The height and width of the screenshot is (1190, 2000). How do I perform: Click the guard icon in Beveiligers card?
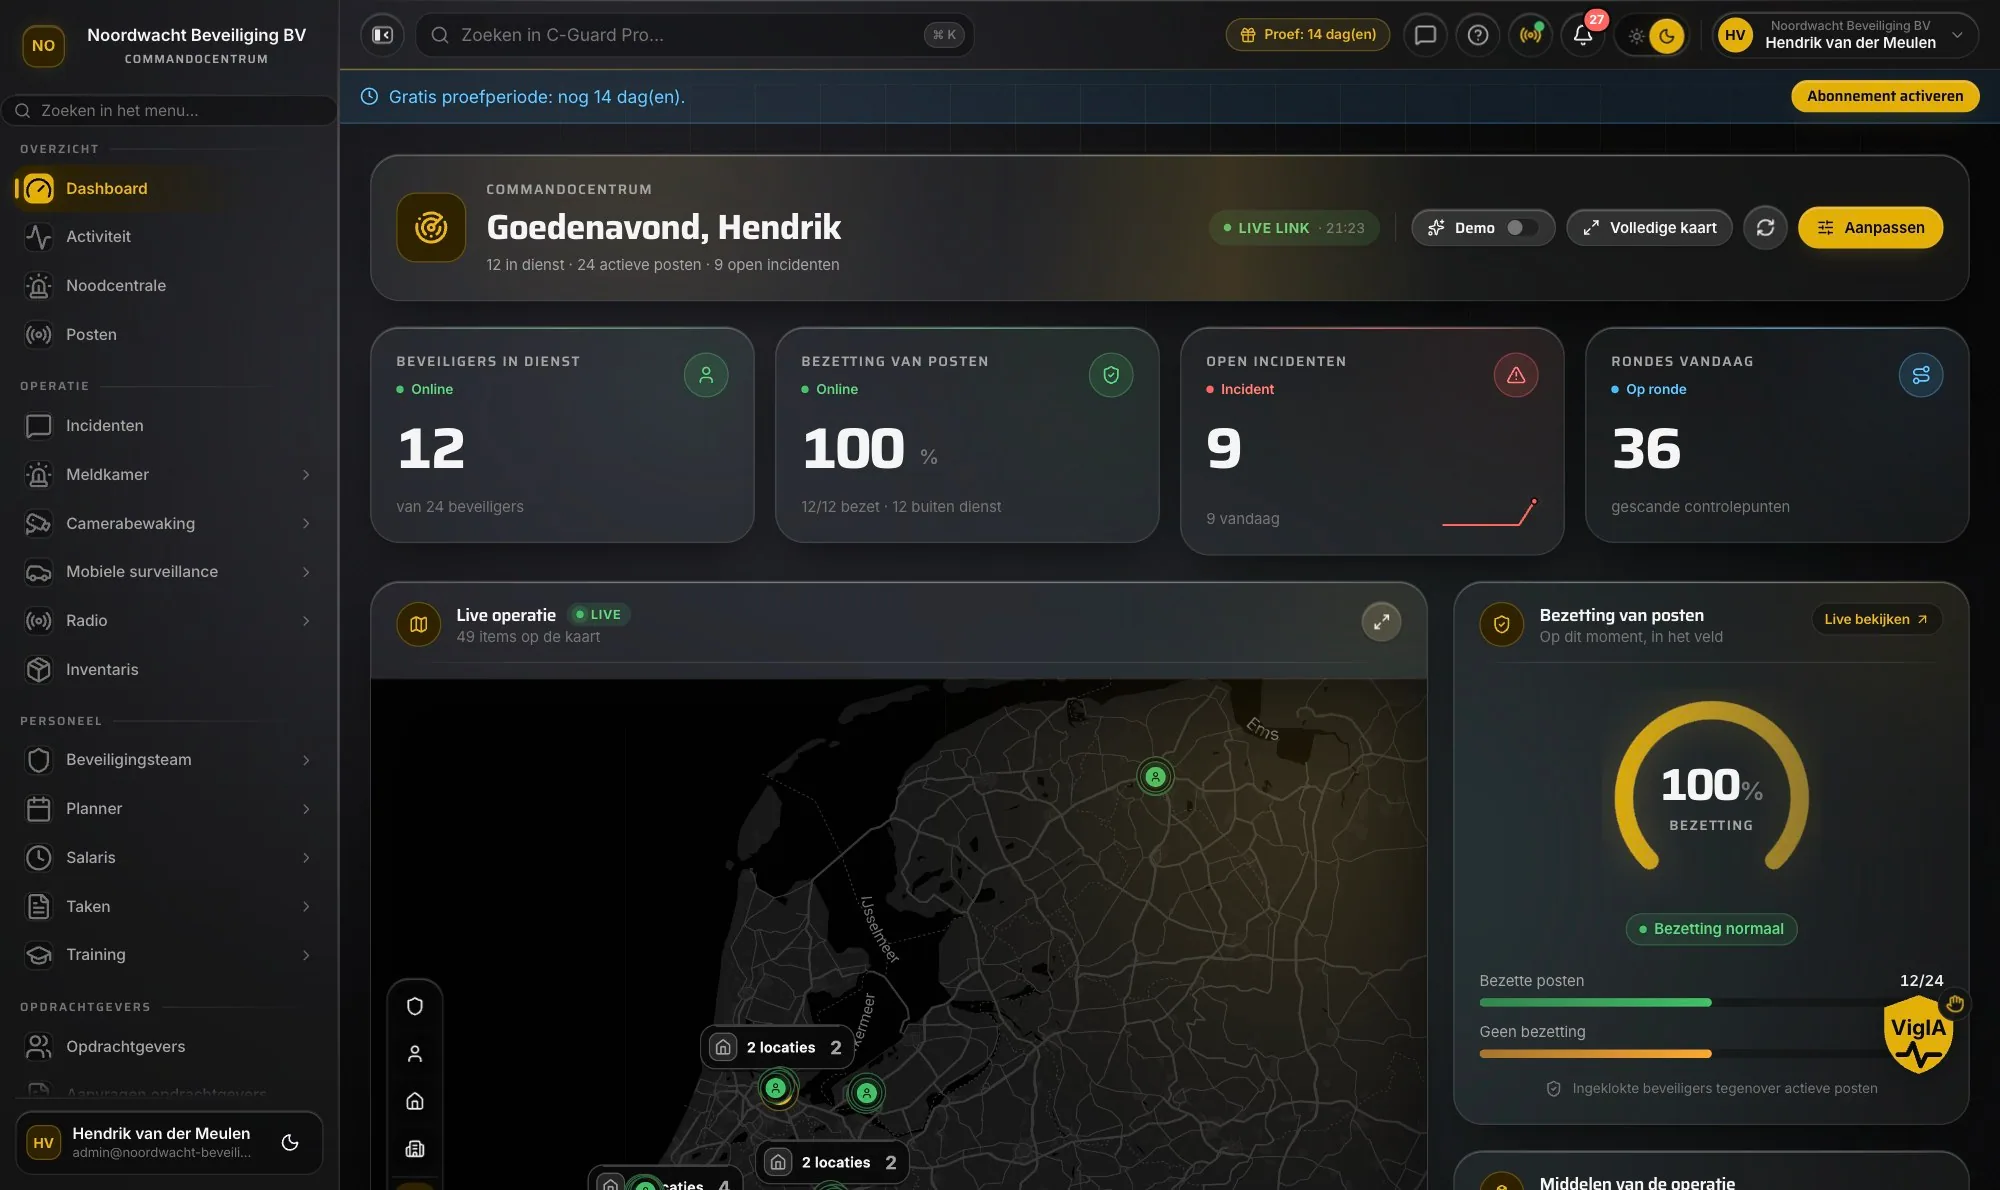click(706, 375)
